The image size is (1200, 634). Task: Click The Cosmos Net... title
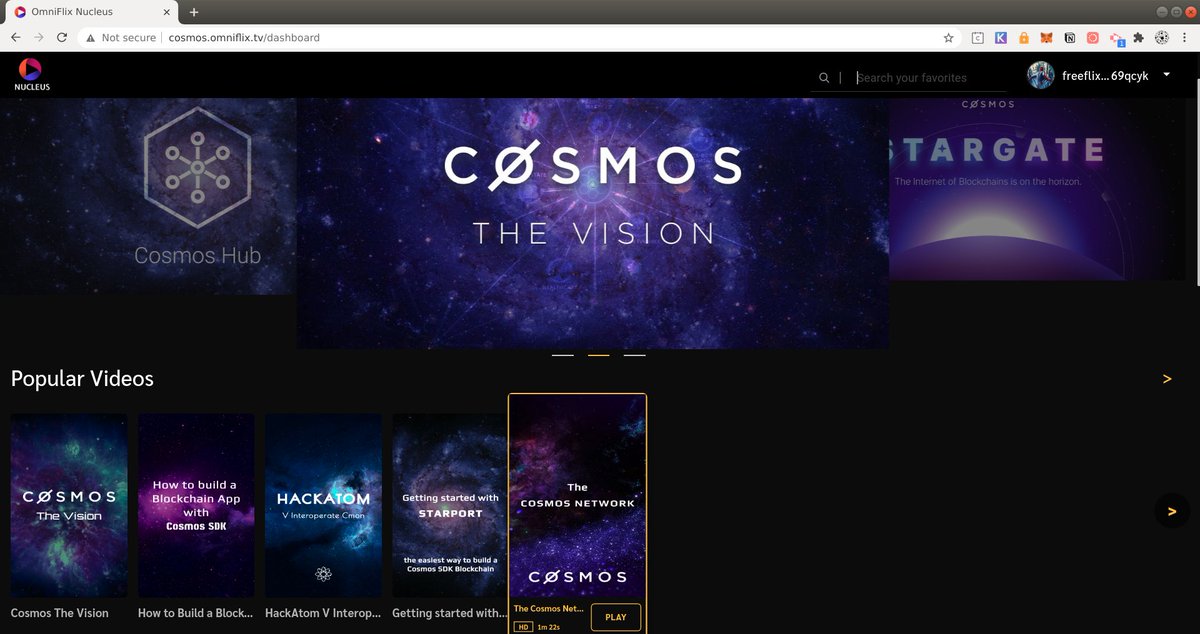548,608
